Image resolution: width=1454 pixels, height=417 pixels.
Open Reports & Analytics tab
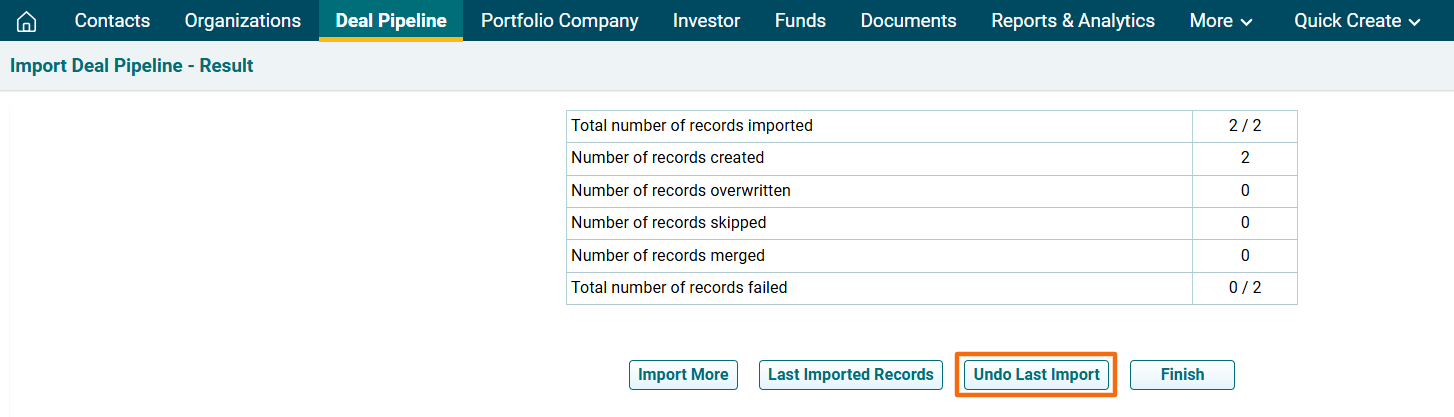point(1073,21)
